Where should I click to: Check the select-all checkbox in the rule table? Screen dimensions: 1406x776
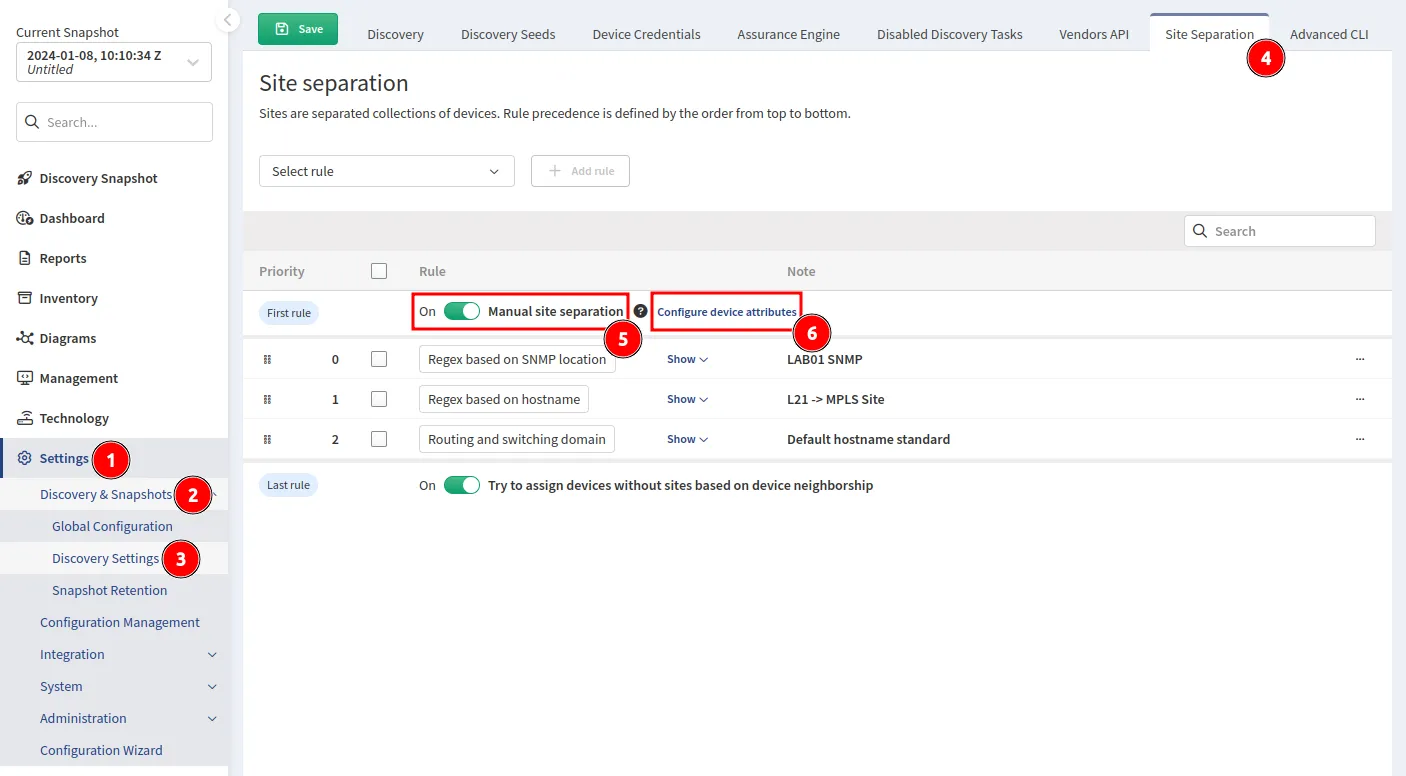pyautogui.click(x=379, y=271)
